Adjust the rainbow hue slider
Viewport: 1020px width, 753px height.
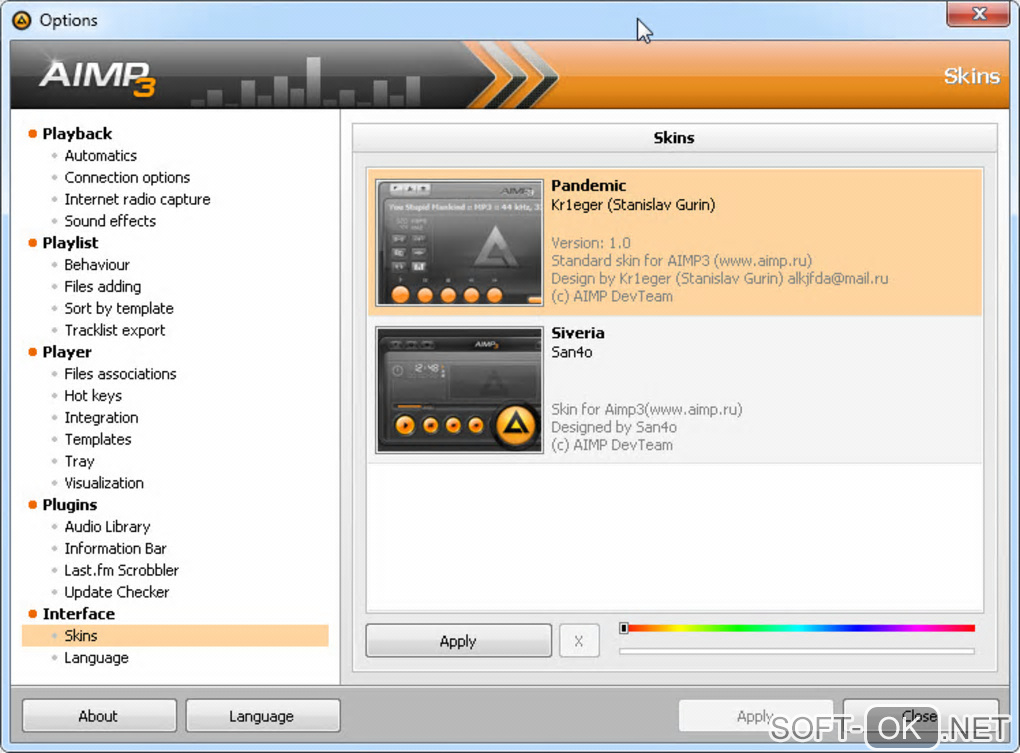[x=797, y=628]
